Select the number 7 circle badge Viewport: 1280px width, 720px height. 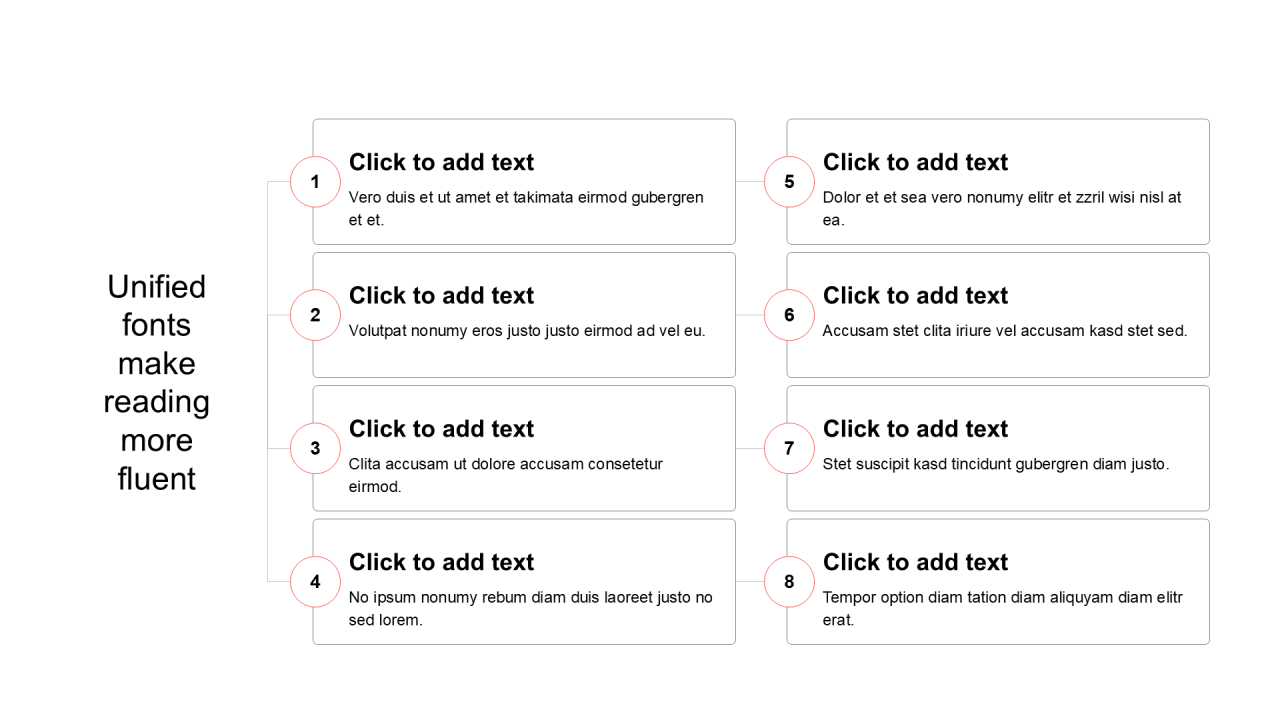(789, 448)
